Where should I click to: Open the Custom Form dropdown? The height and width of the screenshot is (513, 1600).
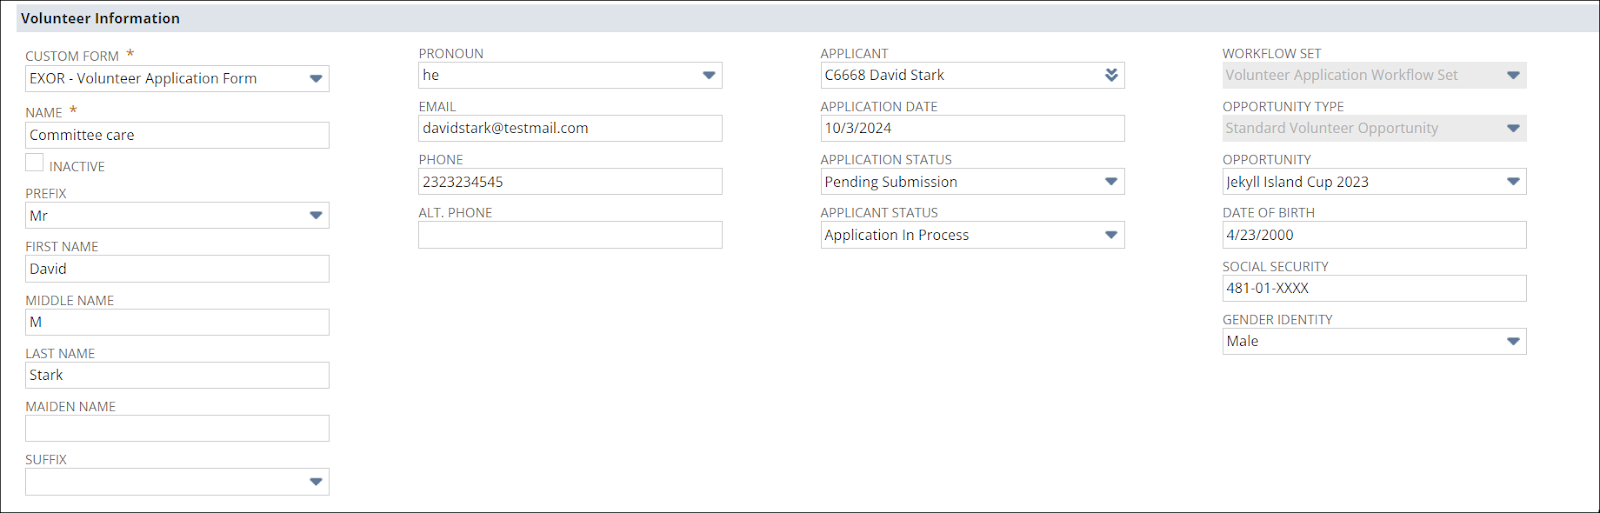pos(316,79)
